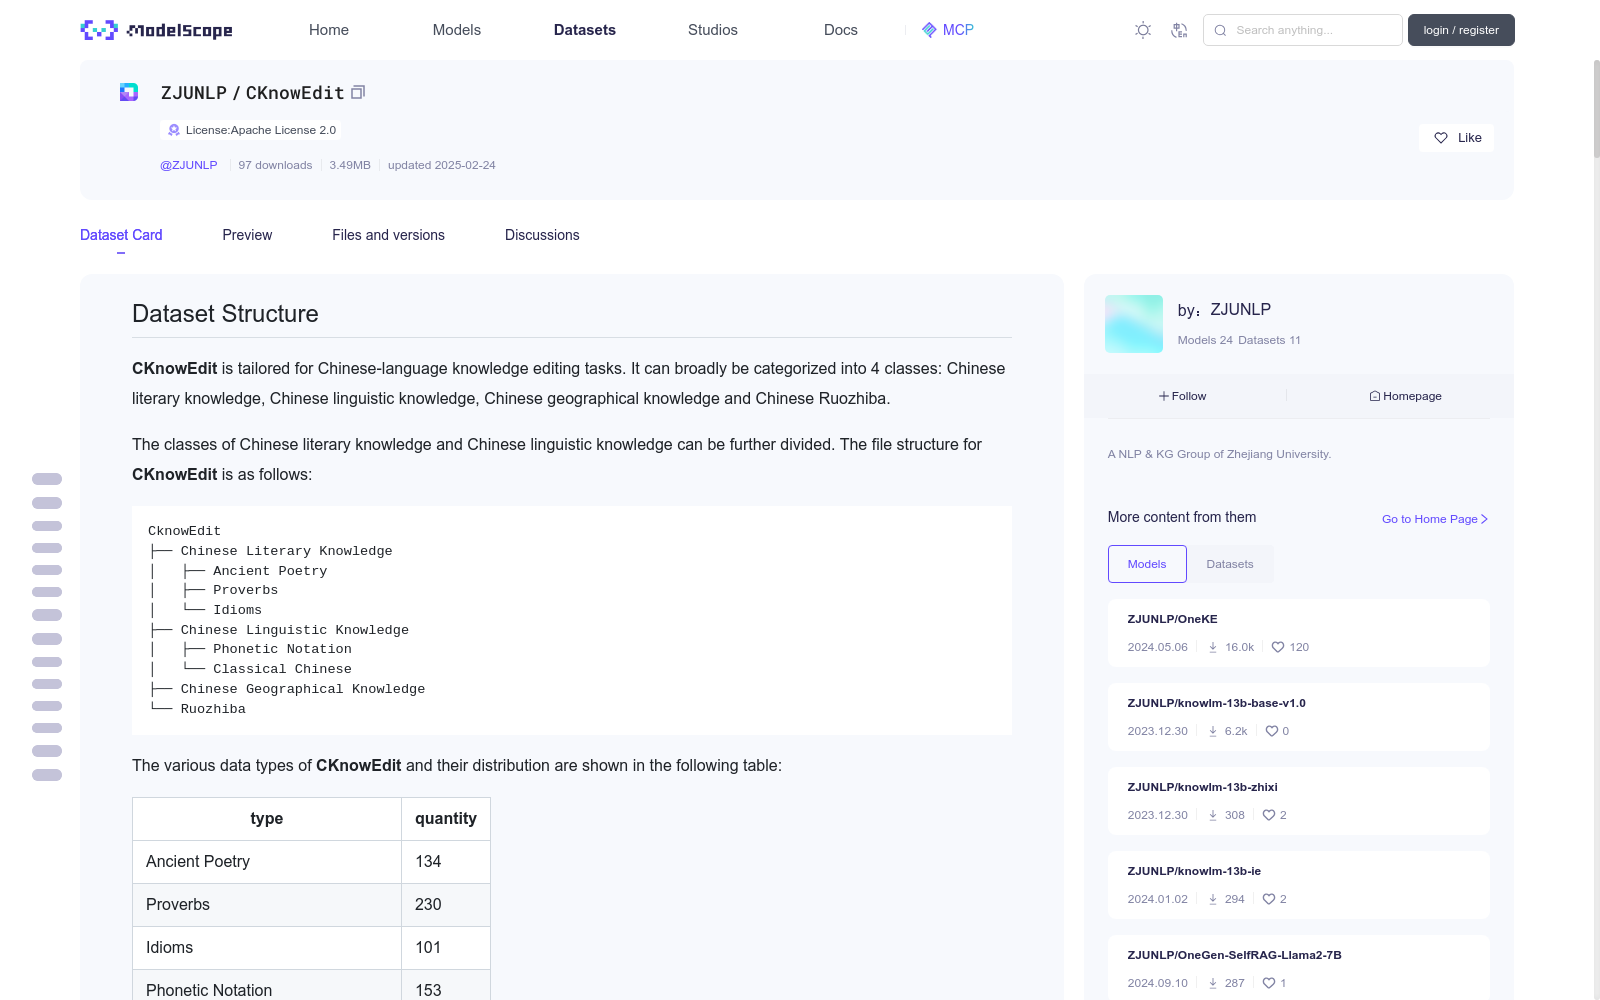Image resolution: width=1600 pixels, height=1000 pixels.
Task: Click the download icon on the knowlm-13b-ie card
Action: (x=1213, y=899)
